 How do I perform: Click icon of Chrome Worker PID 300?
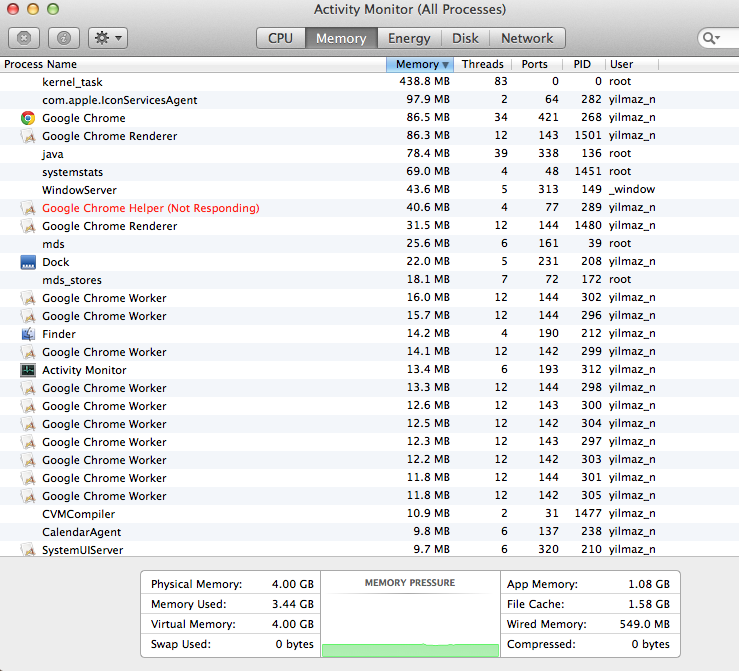click(x=28, y=406)
